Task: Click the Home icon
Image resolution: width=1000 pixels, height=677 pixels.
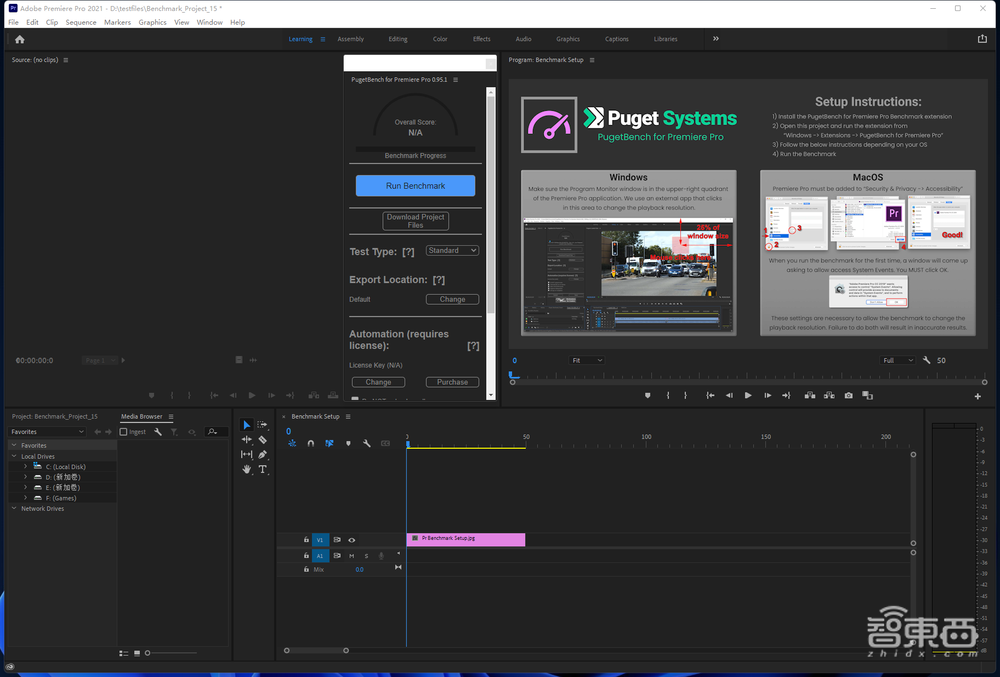Action: [19, 39]
